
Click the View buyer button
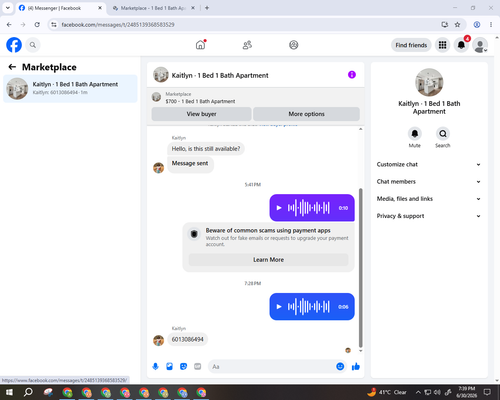coord(201,114)
